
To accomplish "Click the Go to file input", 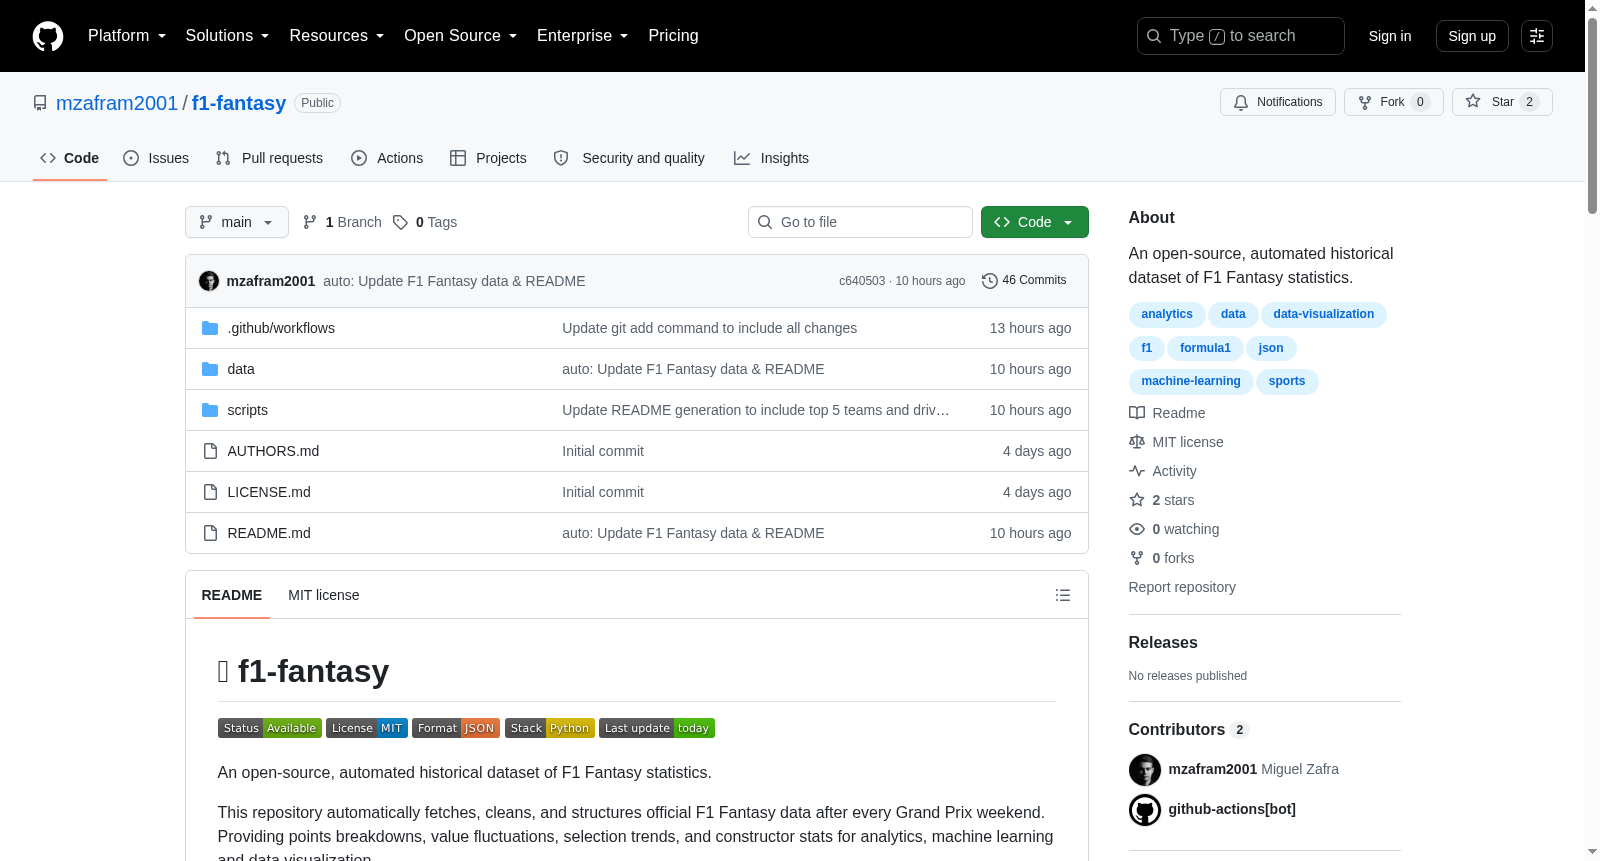I will (x=860, y=222).
